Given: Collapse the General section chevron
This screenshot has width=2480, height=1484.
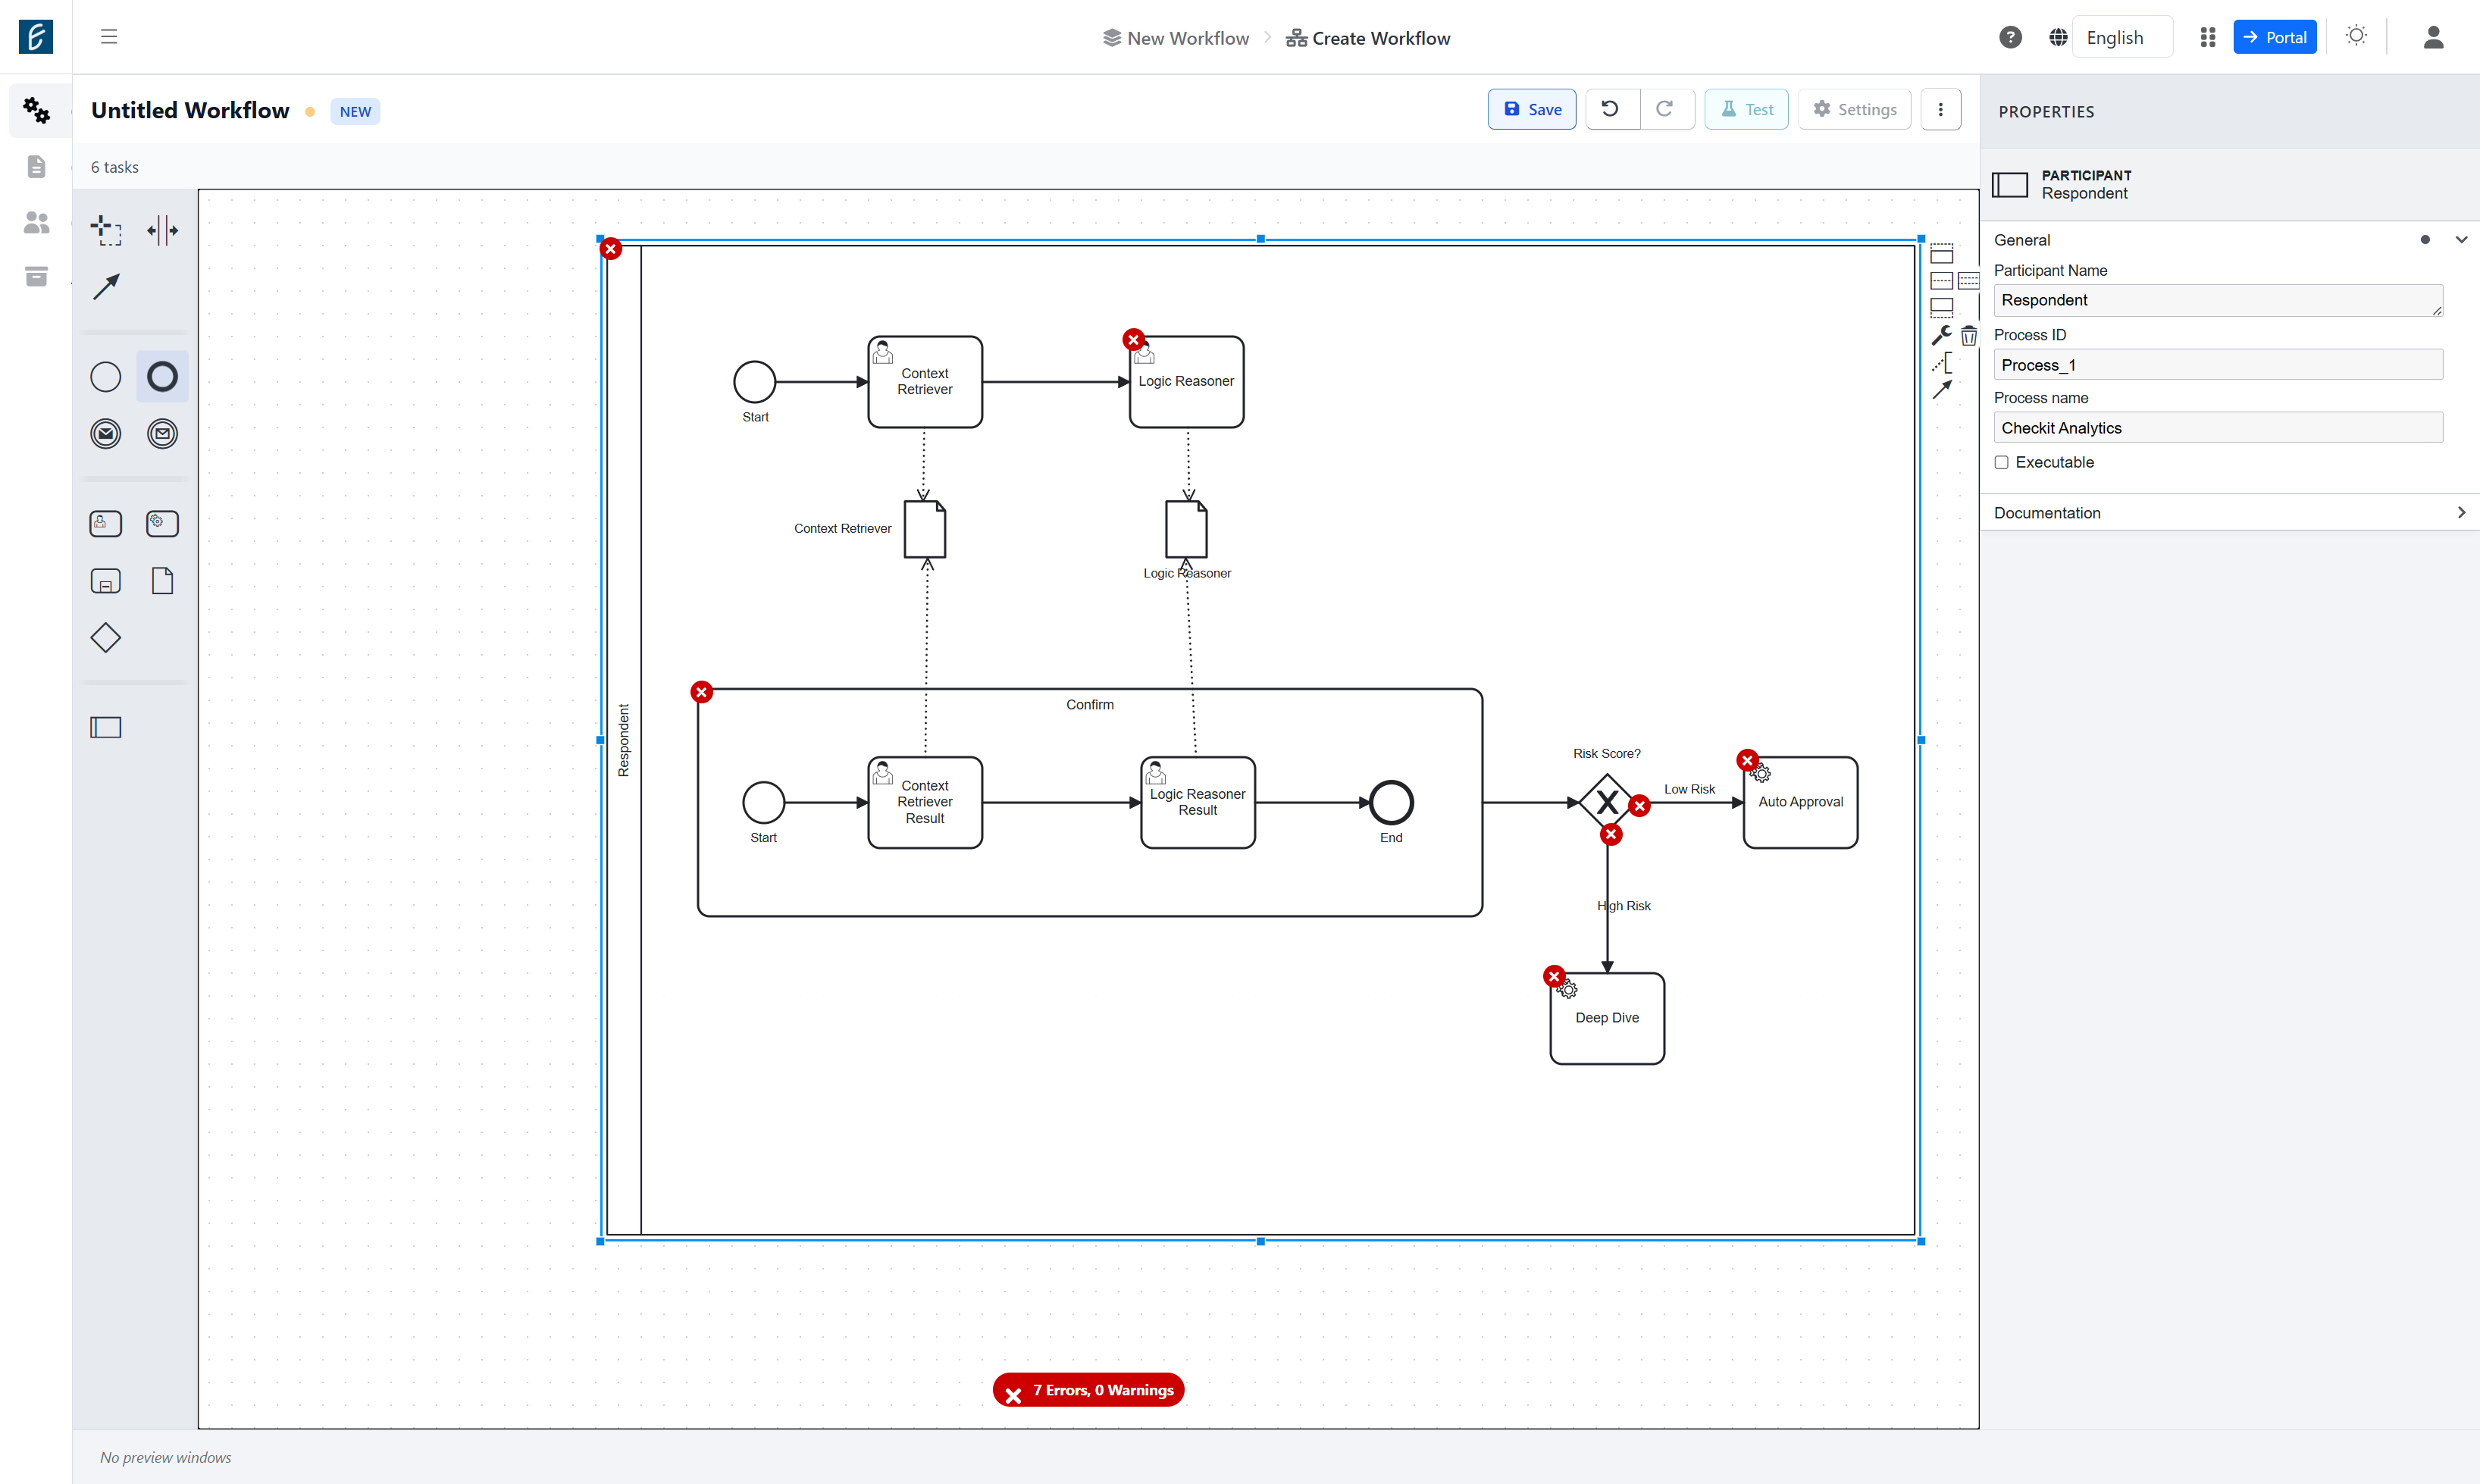Looking at the screenshot, I should click(x=2461, y=240).
